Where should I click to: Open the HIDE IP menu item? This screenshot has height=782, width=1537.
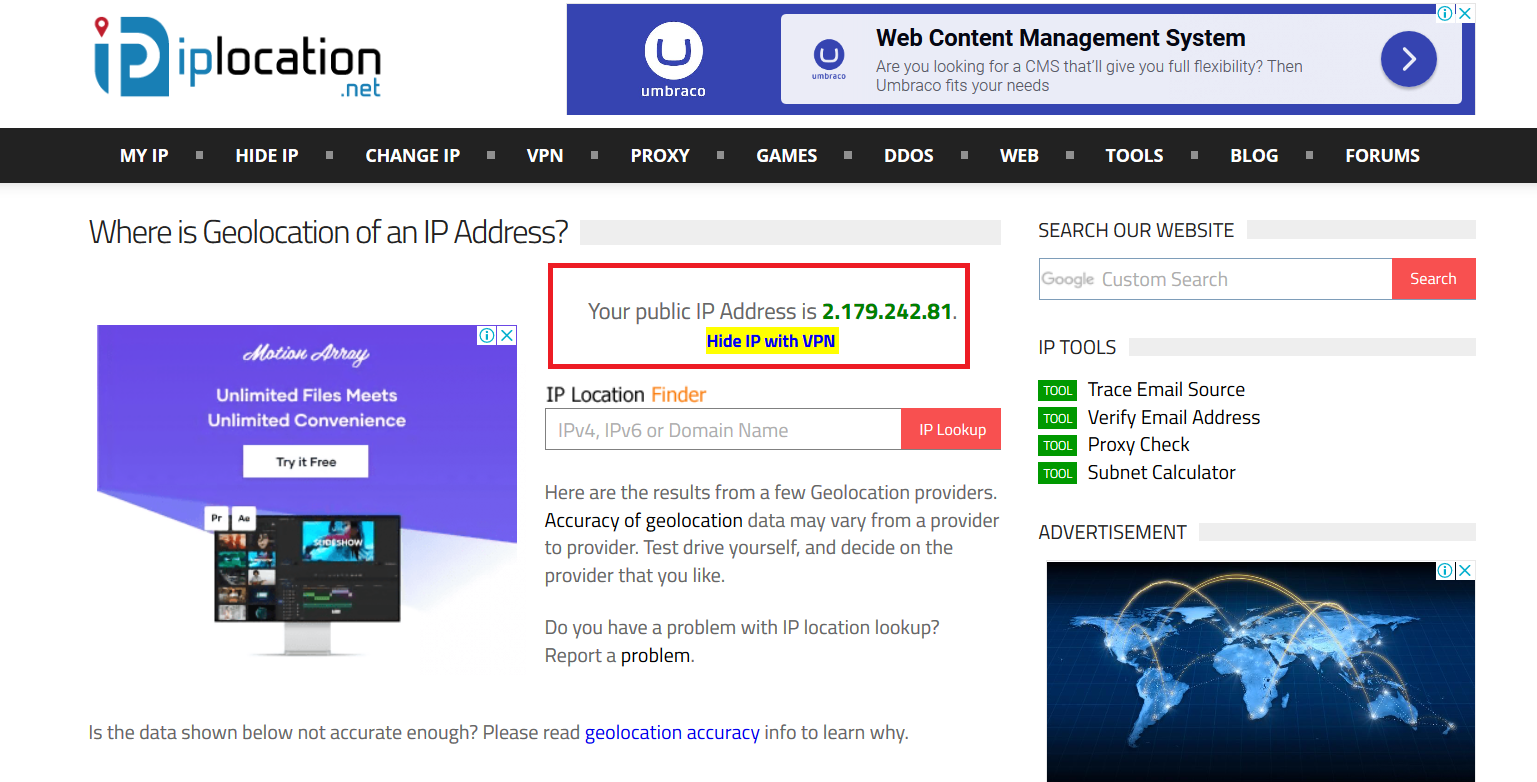pos(267,155)
